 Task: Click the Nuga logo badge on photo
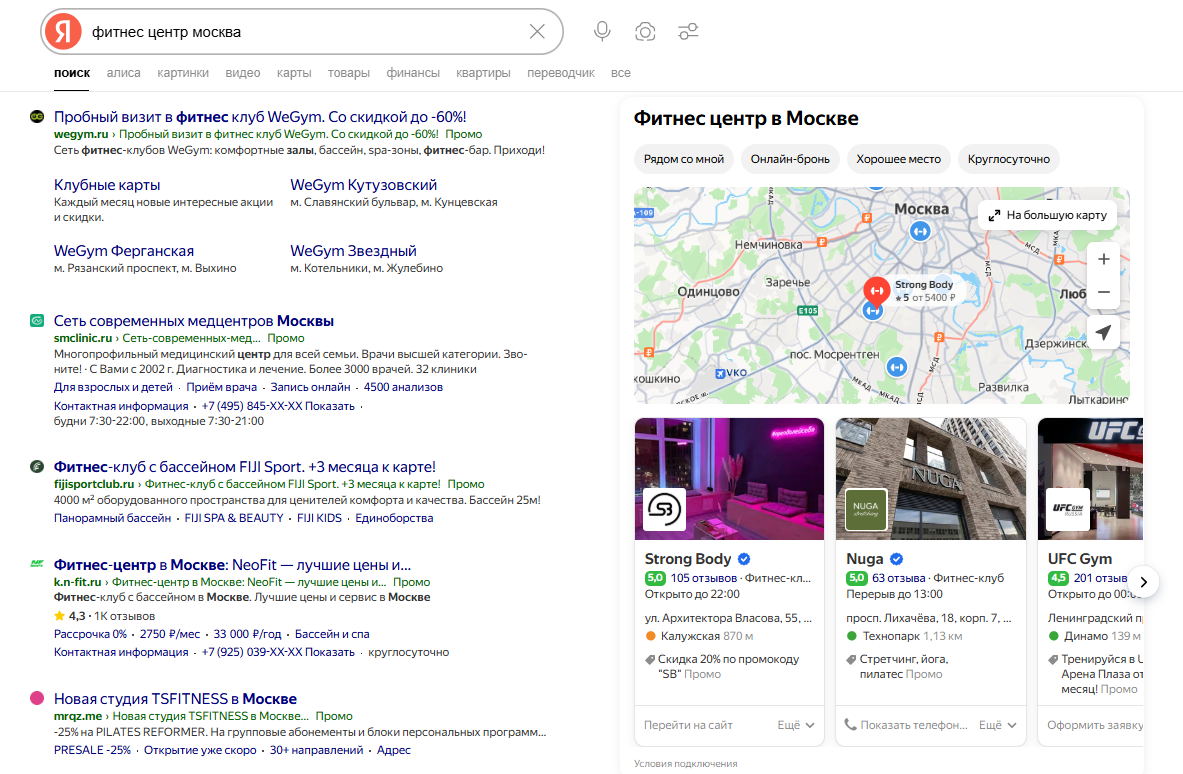(x=865, y=509)
